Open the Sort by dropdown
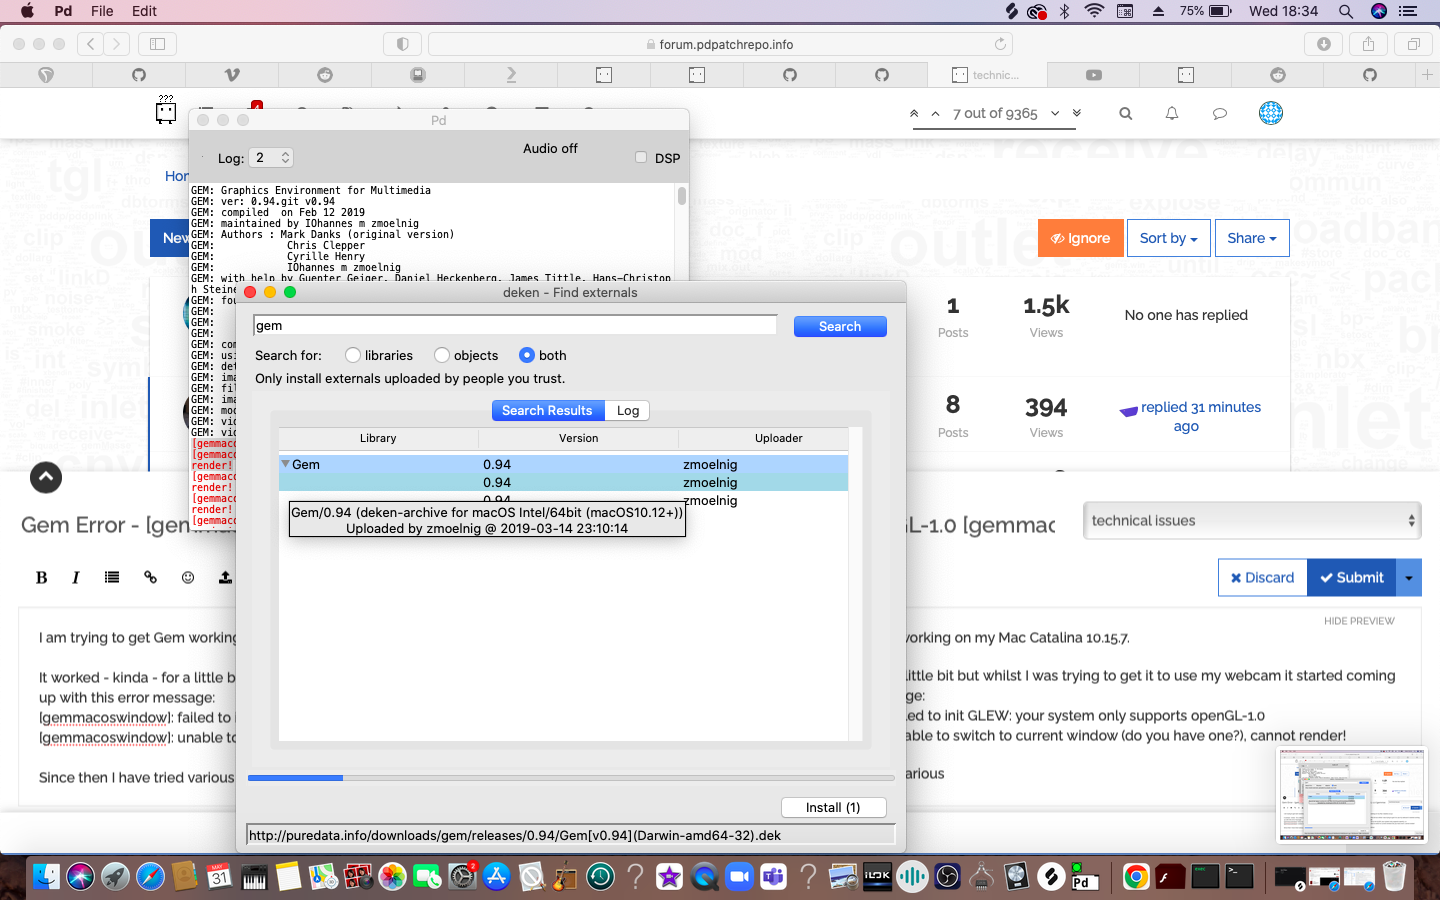Image resolution: width=1440 pixels, height=900 pixels. [x=1168, y=238]
